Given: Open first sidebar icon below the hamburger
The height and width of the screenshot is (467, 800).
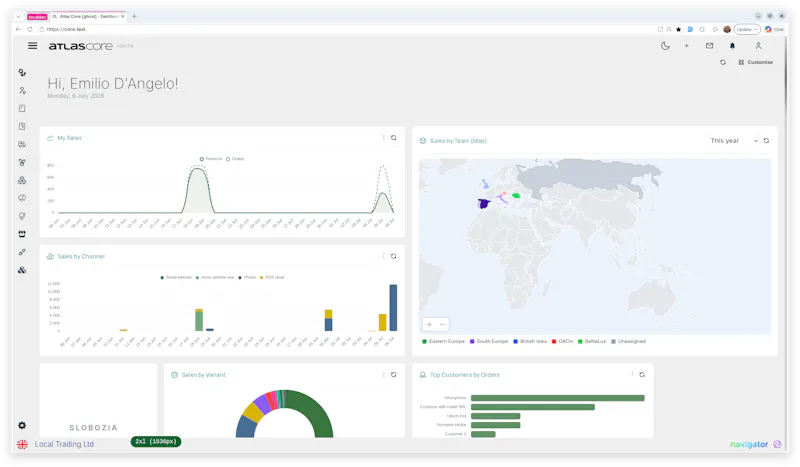Looking at the screenshot, I should point(22,72).
